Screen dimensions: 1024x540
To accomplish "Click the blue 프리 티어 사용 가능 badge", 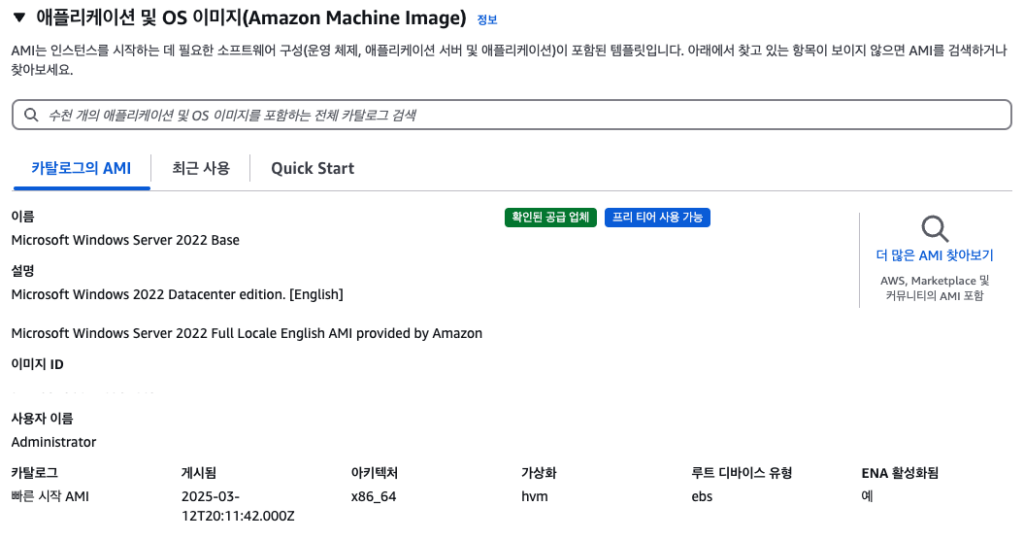I will (657, 217).
